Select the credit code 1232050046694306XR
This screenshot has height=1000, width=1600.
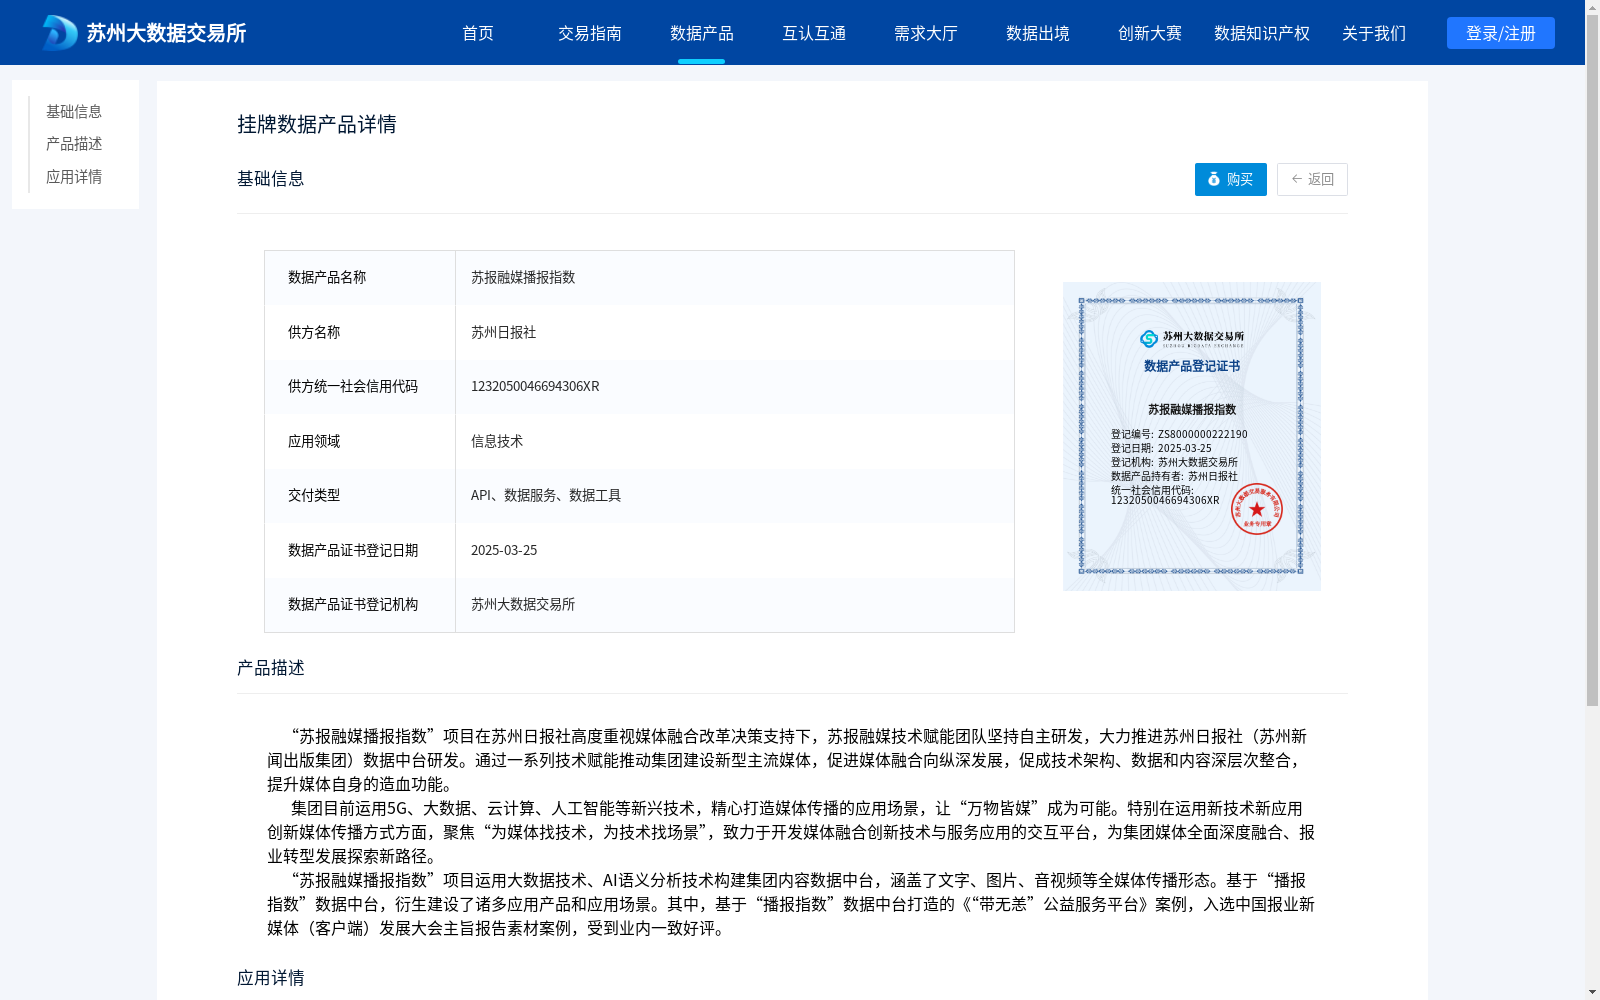[535, 386]
